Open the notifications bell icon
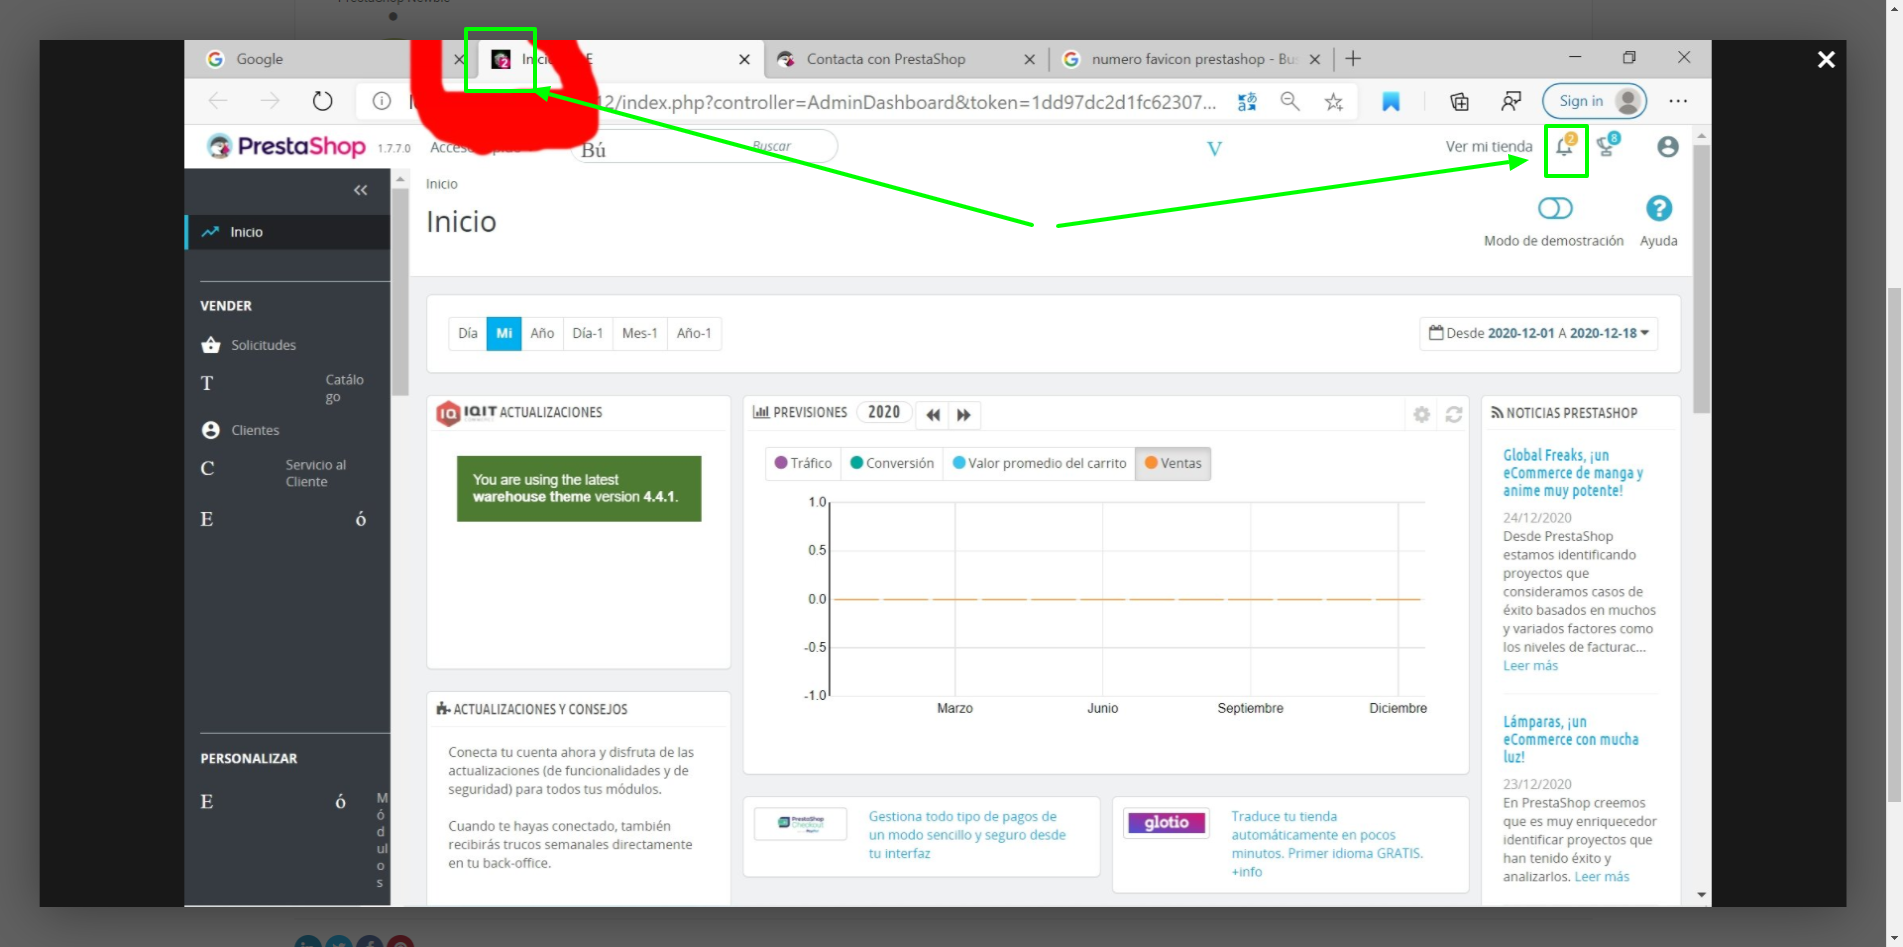This screenshot has height=947, width=1903. coord(1565,147)
